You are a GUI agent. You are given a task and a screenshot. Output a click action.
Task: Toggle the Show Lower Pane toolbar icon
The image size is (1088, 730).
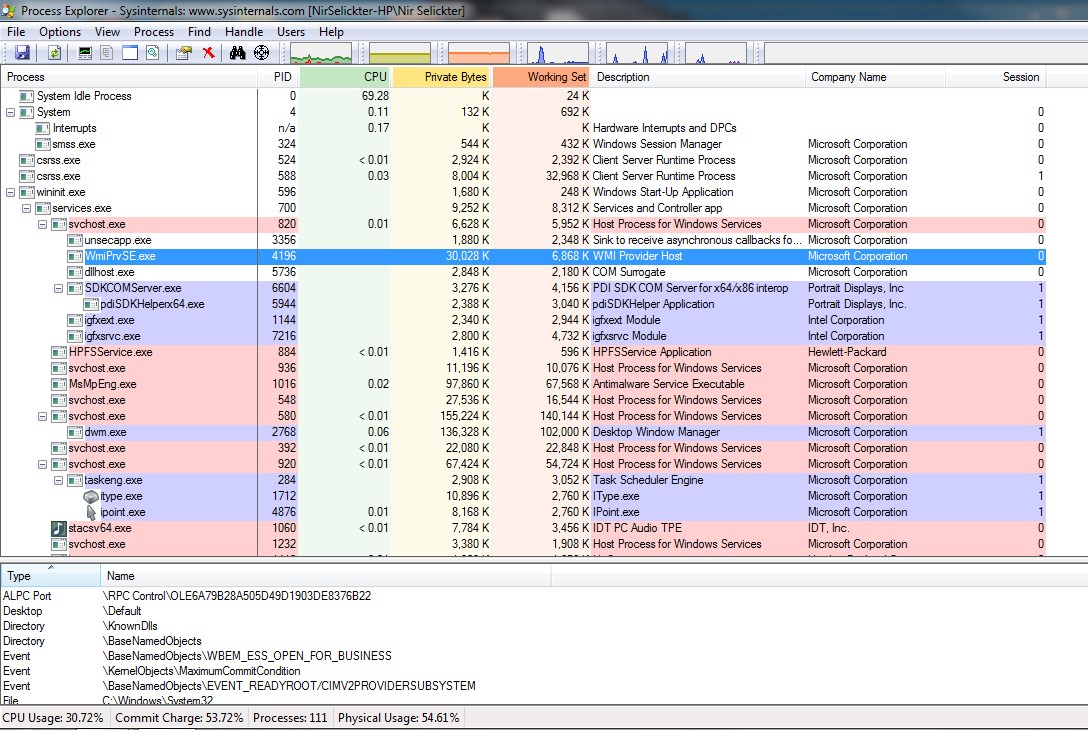(x=130, y=53)
